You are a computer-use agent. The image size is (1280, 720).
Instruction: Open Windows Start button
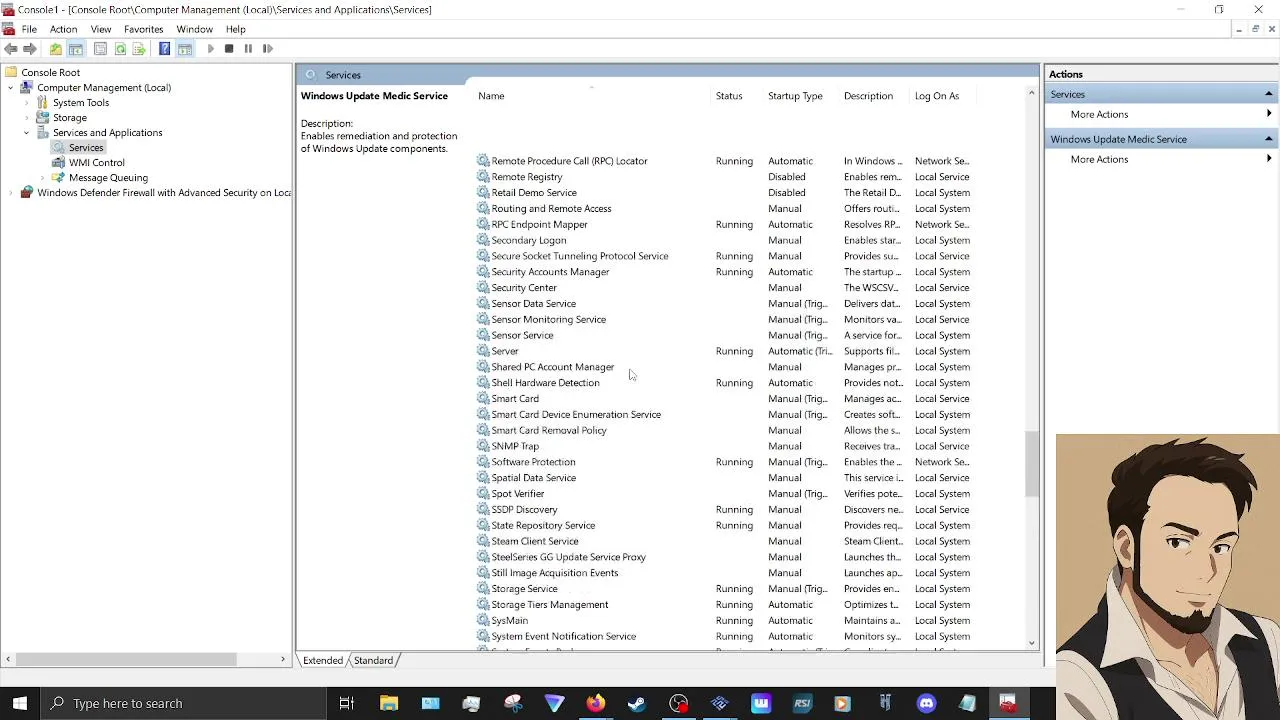[20, 703]
